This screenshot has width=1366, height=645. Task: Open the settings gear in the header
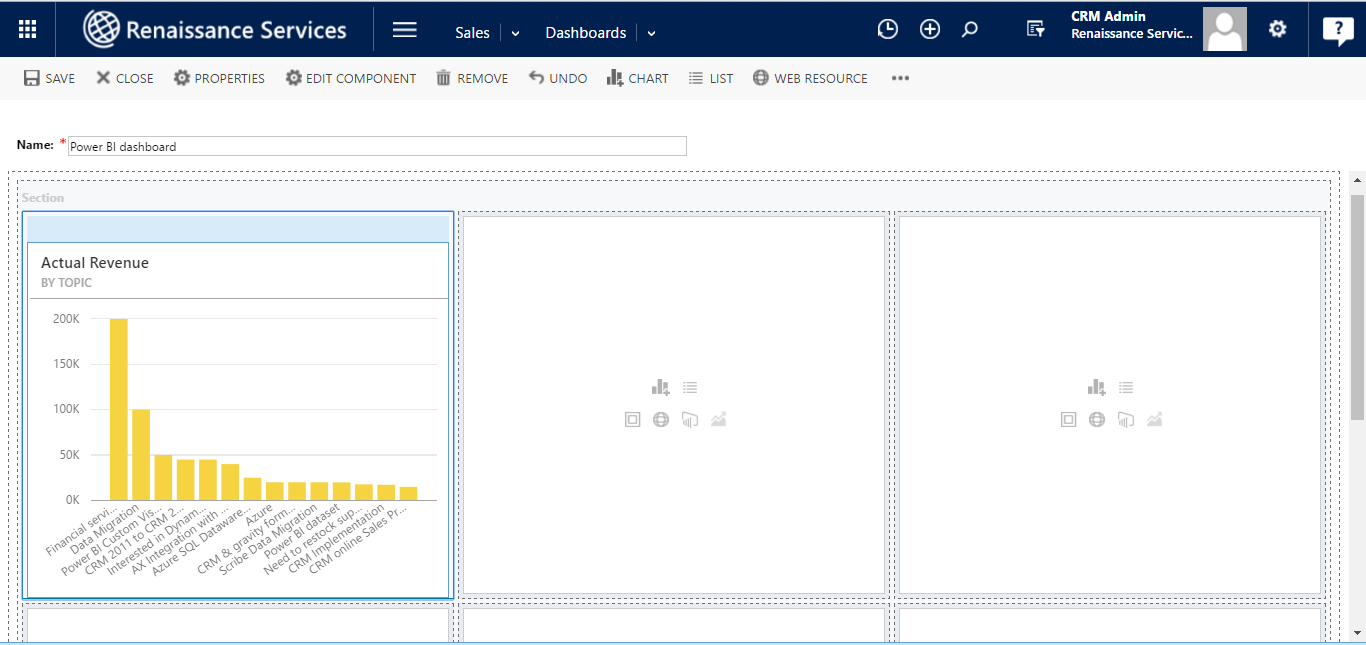click(x=1277, y=29)
